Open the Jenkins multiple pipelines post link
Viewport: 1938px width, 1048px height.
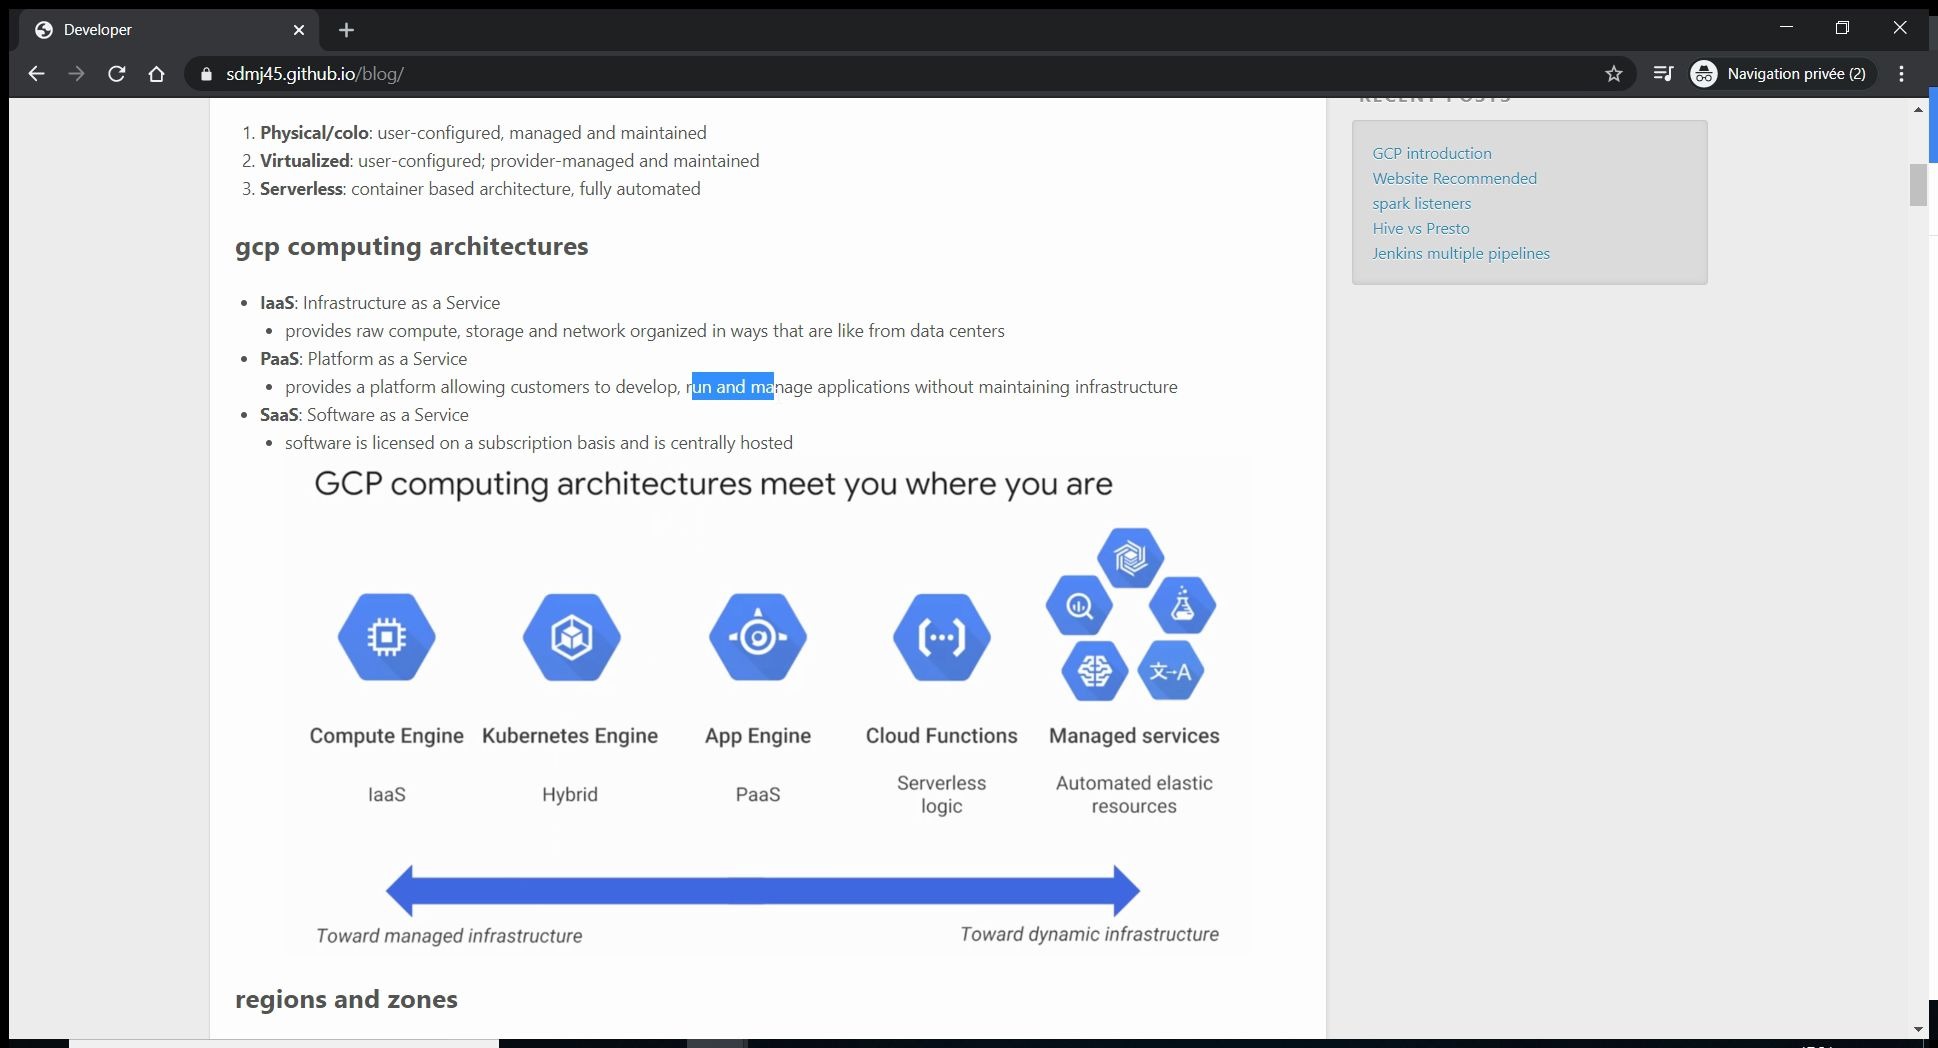(1460, 253)
